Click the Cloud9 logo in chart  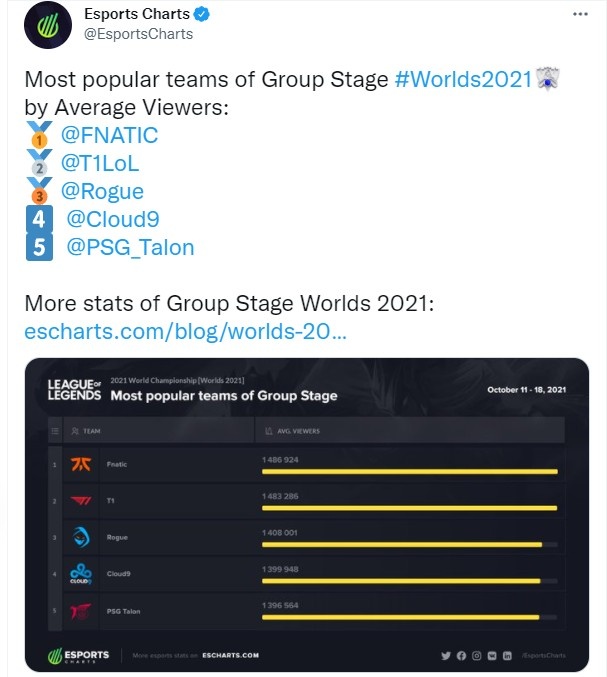coord(81,575)
